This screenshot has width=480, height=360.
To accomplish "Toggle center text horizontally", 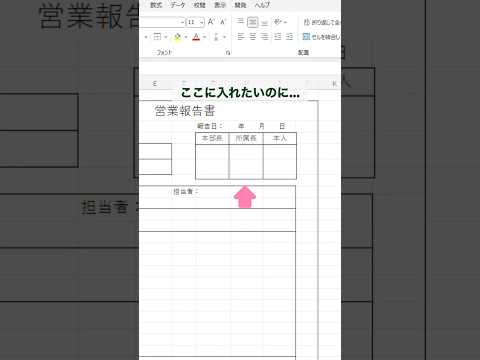I will click(x=253, y=37).
